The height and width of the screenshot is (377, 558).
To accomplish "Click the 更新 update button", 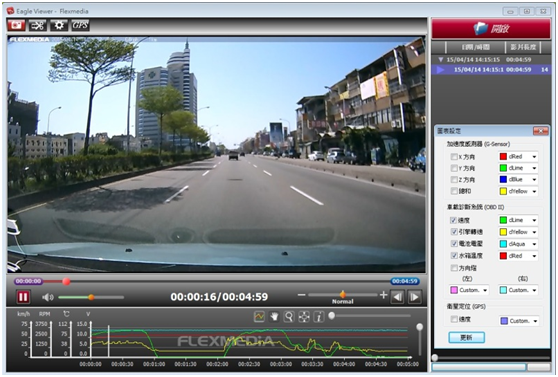I will (x=467, y=337).
